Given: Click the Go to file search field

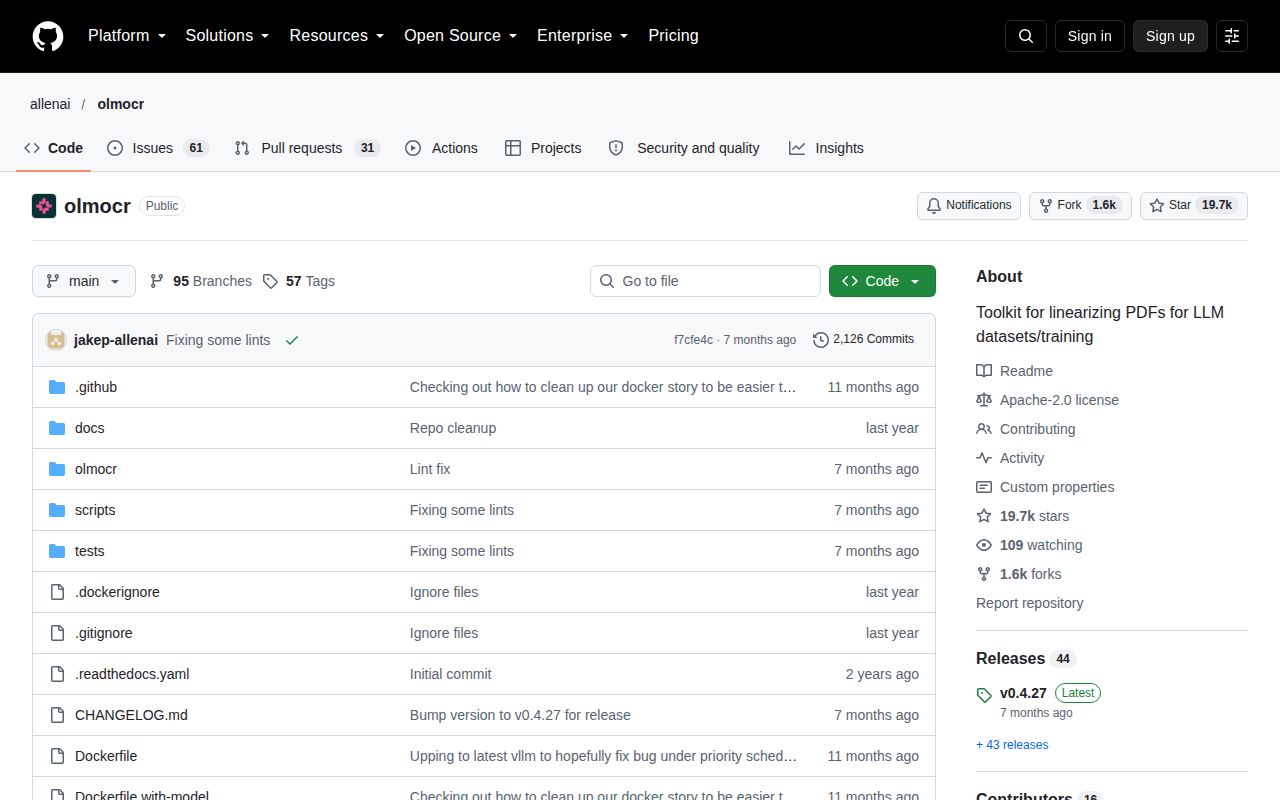Looking at the screenshot, I should coord(705,281).
